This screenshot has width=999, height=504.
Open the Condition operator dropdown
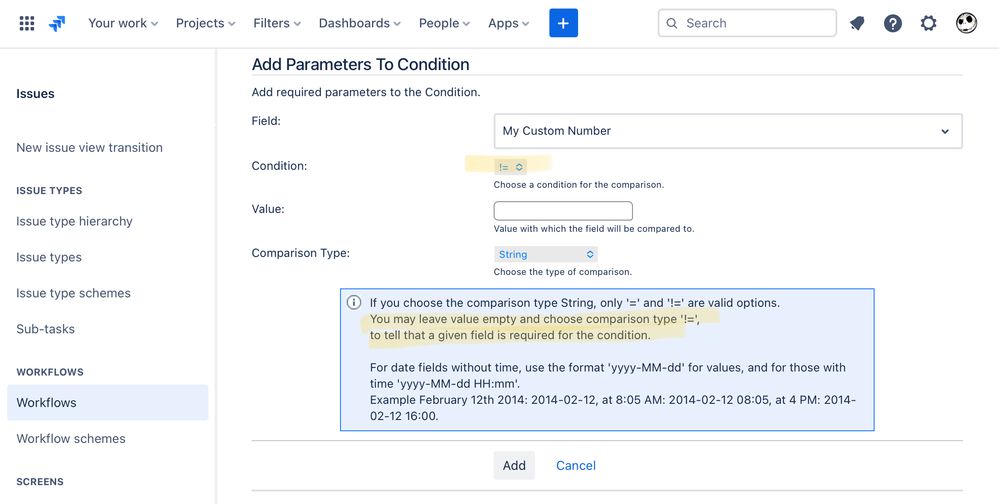(510, 167)
